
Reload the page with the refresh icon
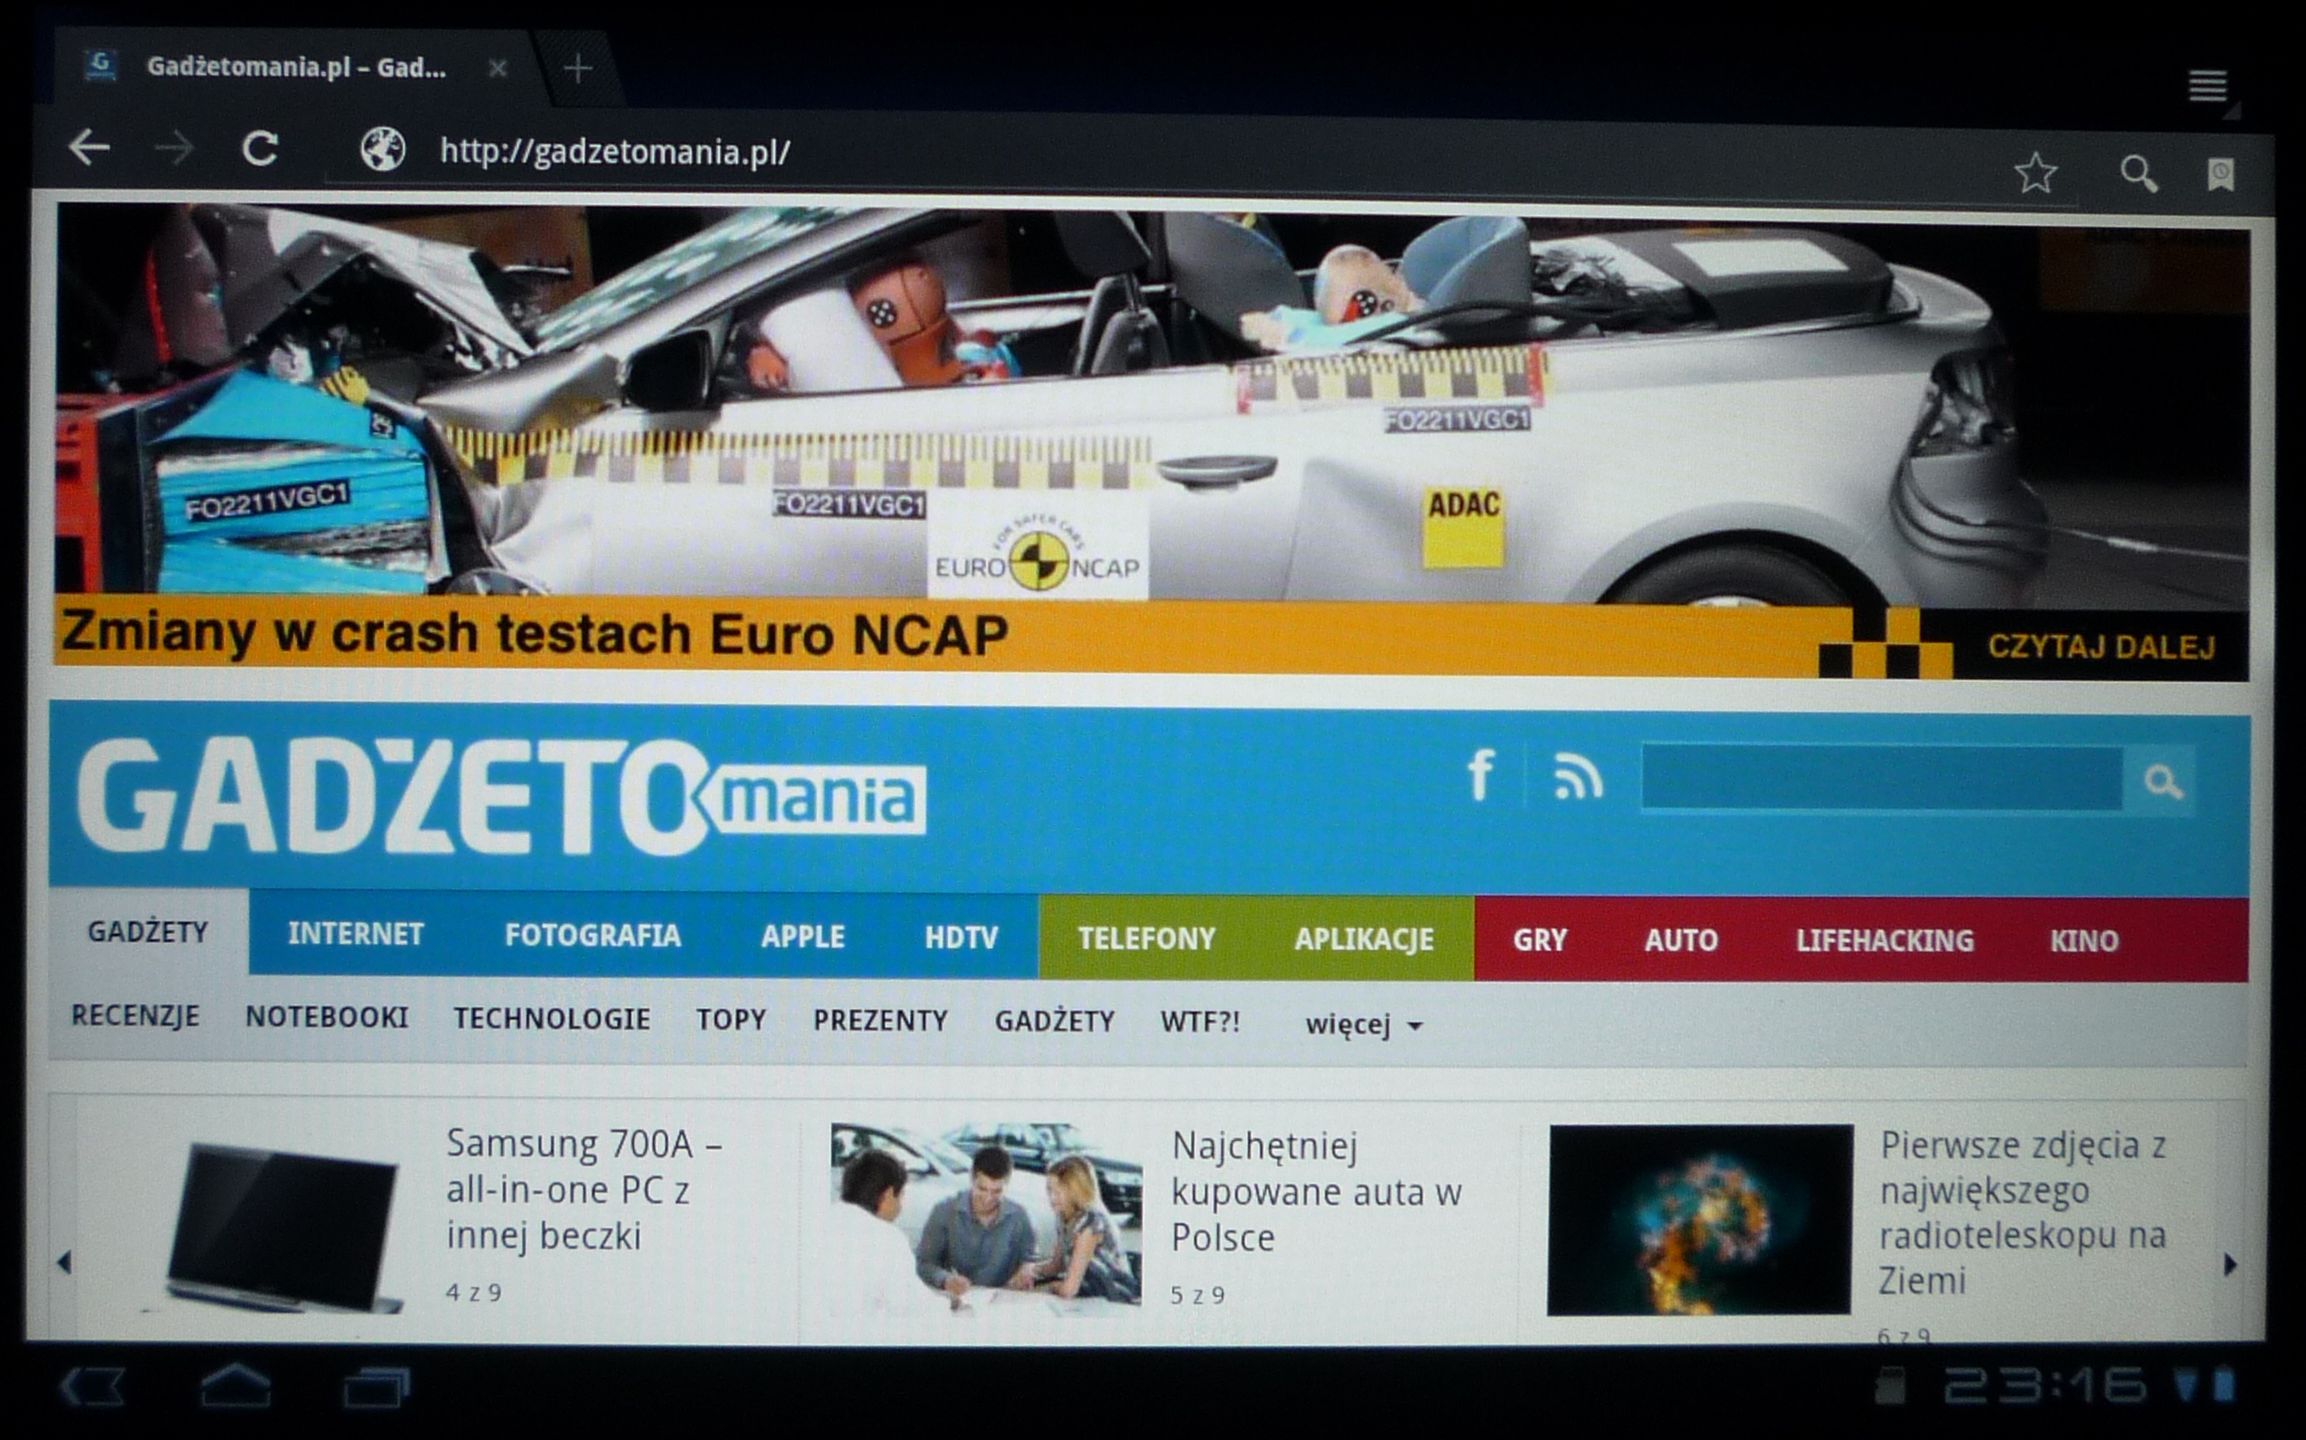(261, 150)
